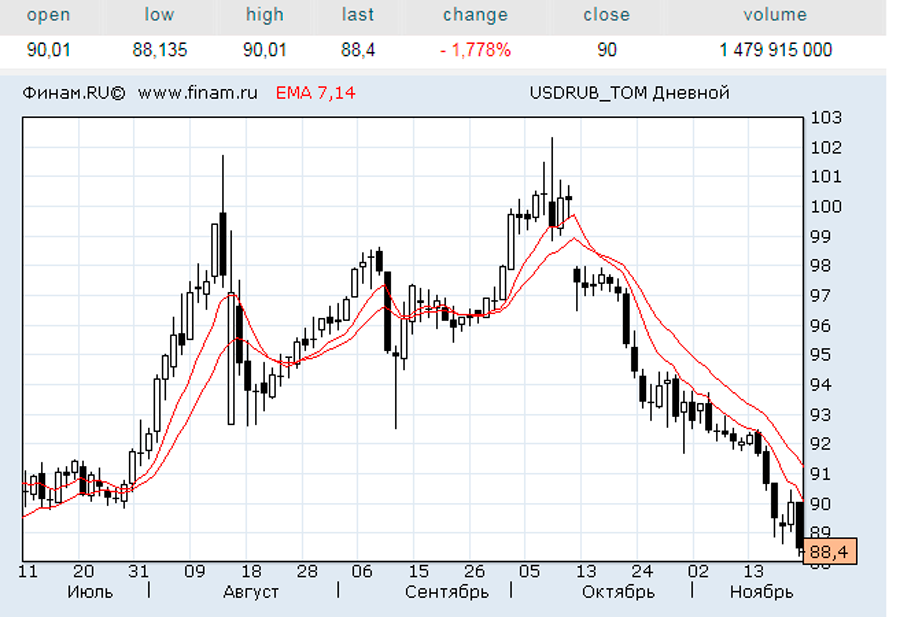The image size is (900, 617).
Task: Select the "change" column header
Action: [x=475, y=15]
